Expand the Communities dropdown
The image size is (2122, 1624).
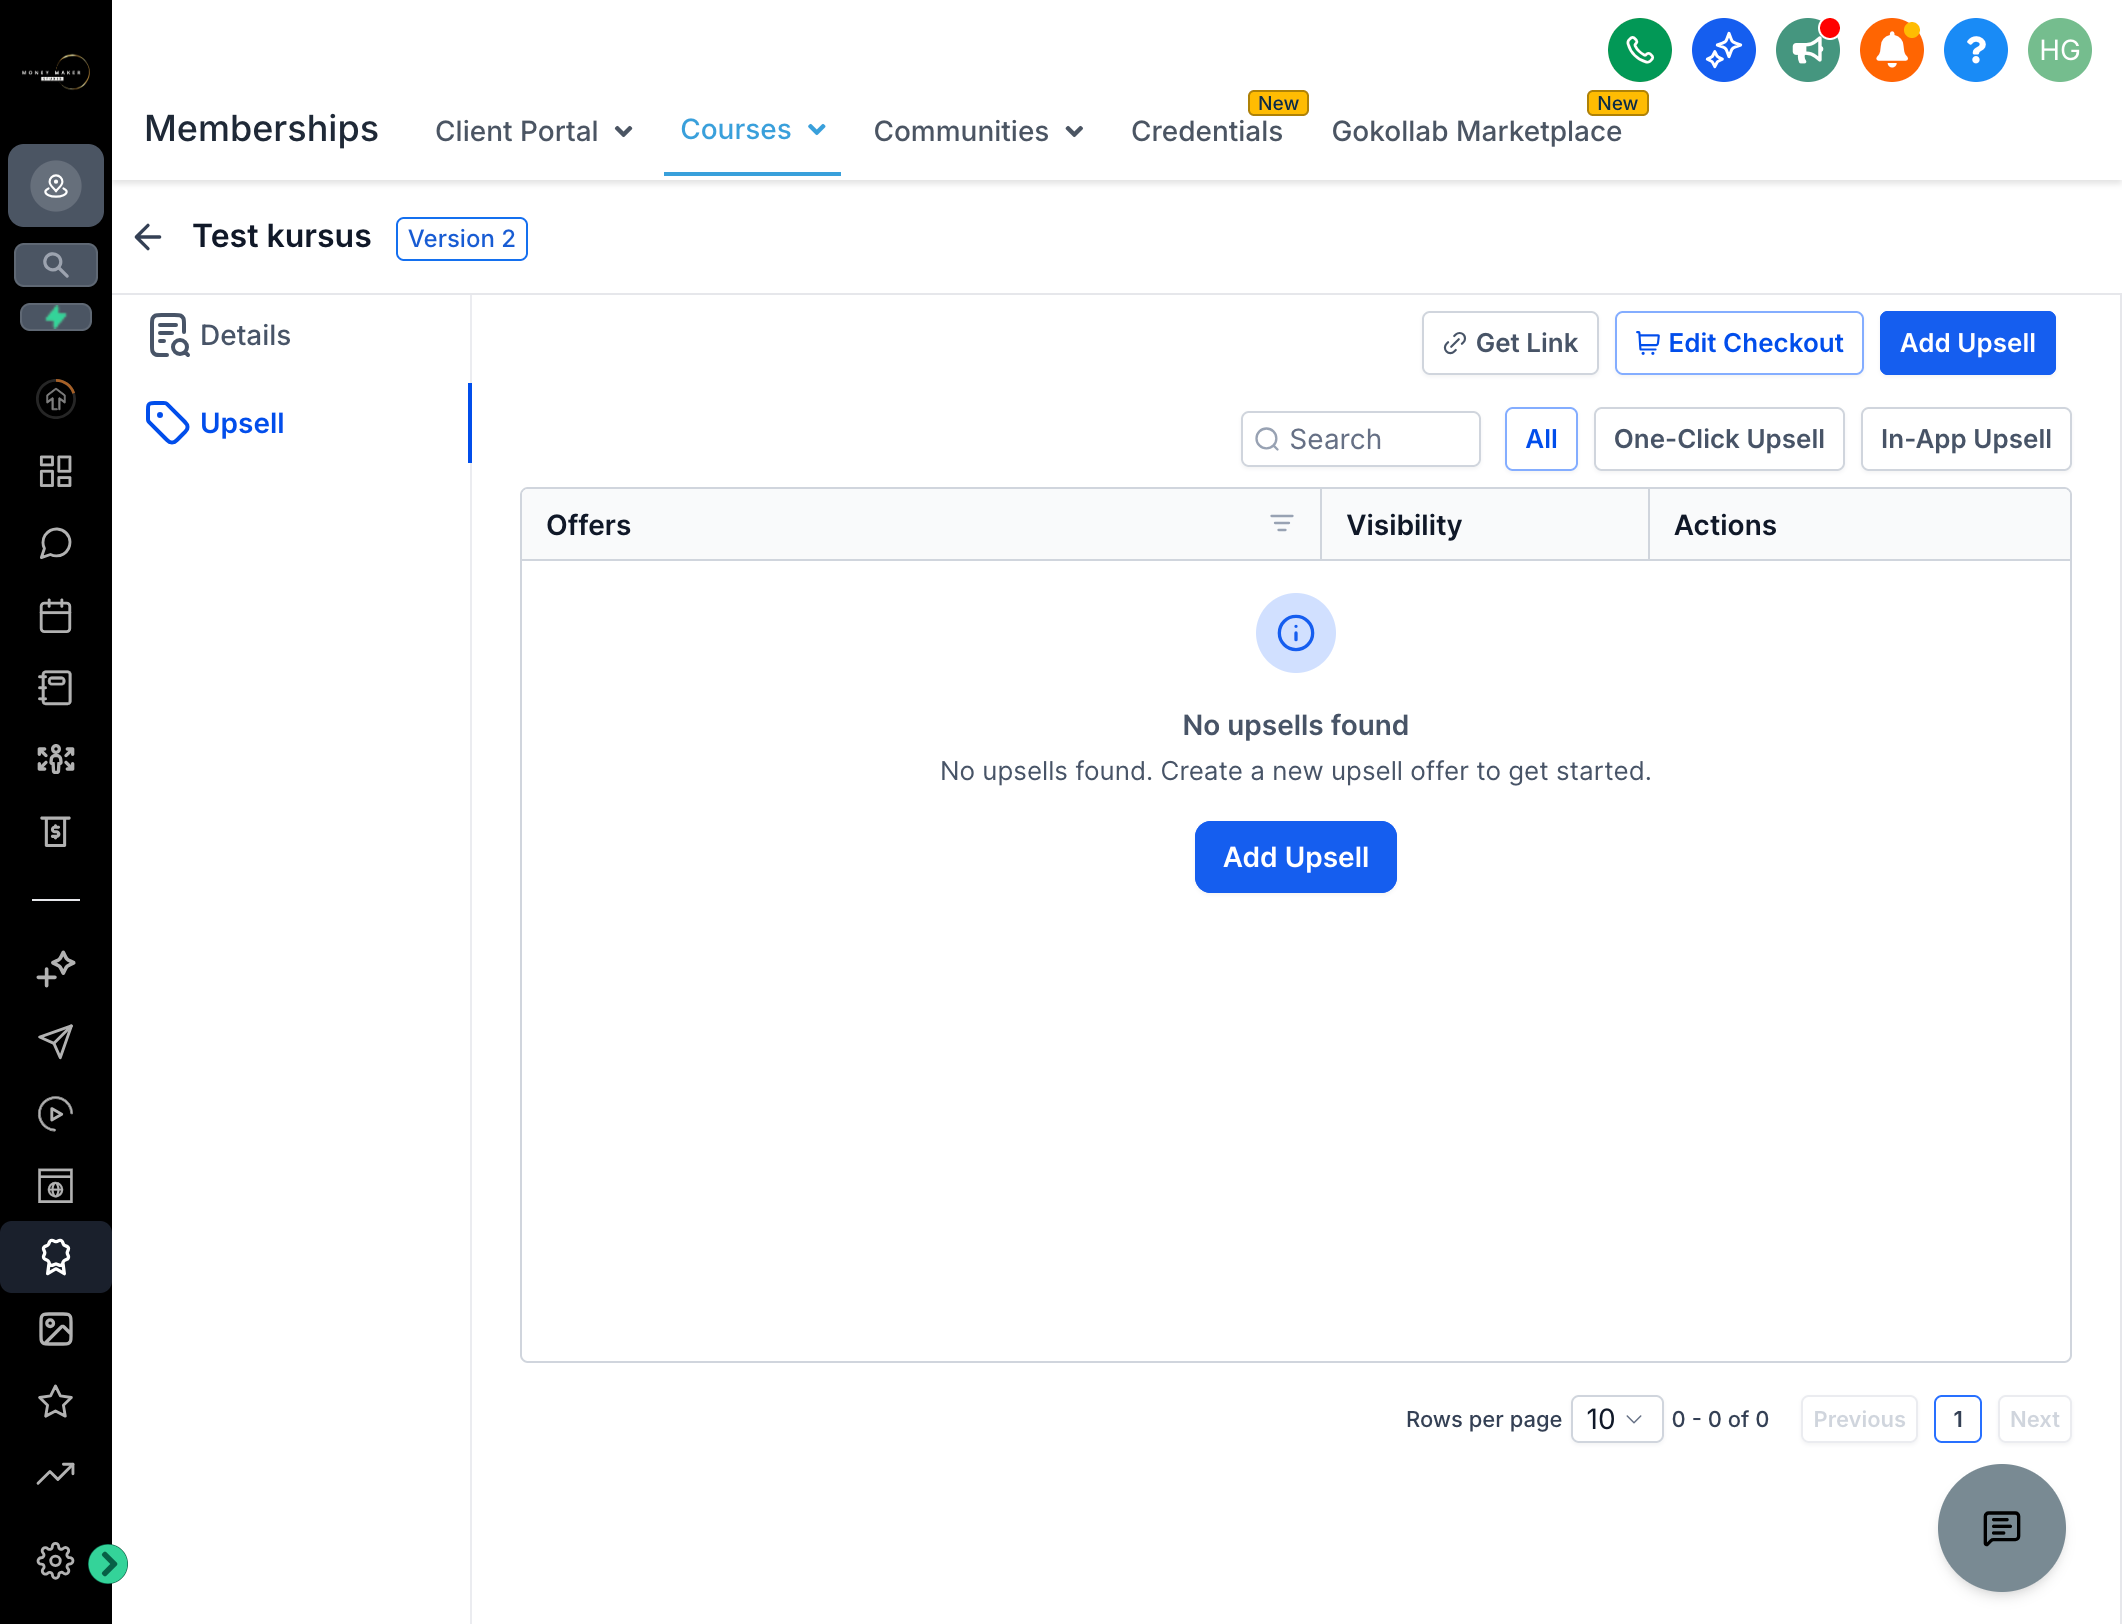tap(978, 131)
